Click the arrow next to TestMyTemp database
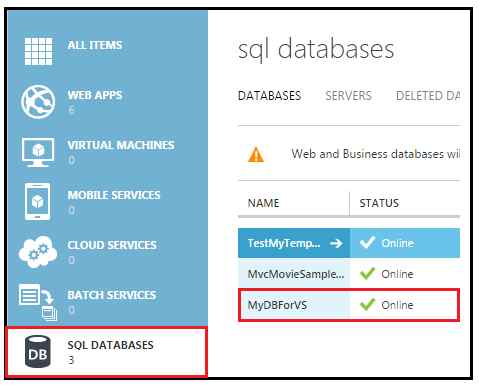The image size is (479, 386). [336, 243]
